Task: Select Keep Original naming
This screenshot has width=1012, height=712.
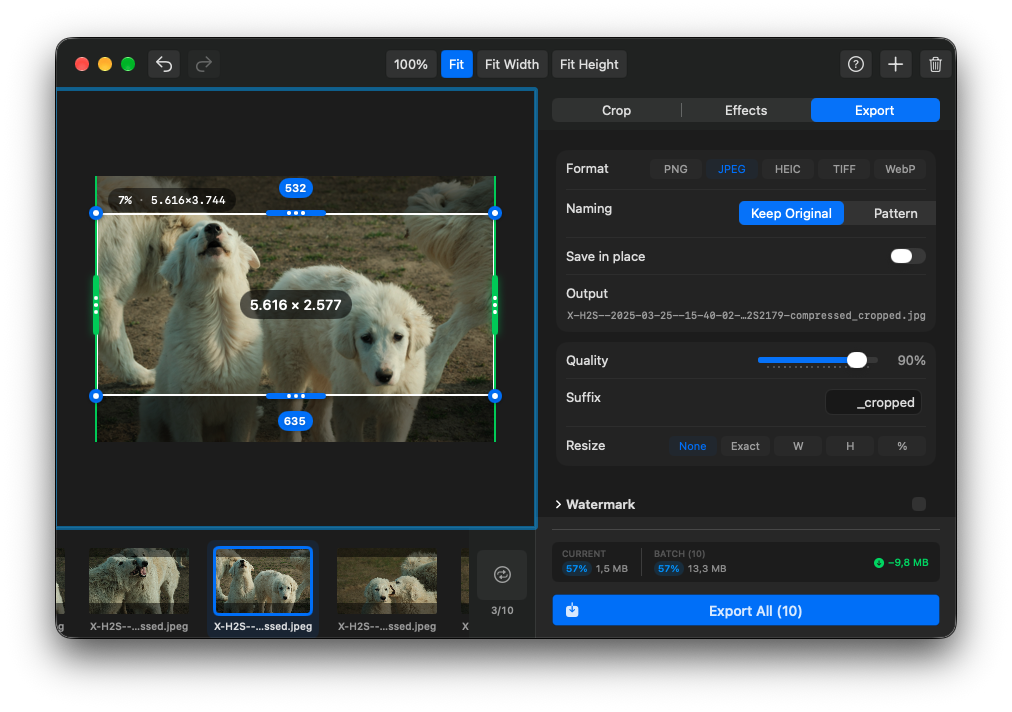Action: 791,213
